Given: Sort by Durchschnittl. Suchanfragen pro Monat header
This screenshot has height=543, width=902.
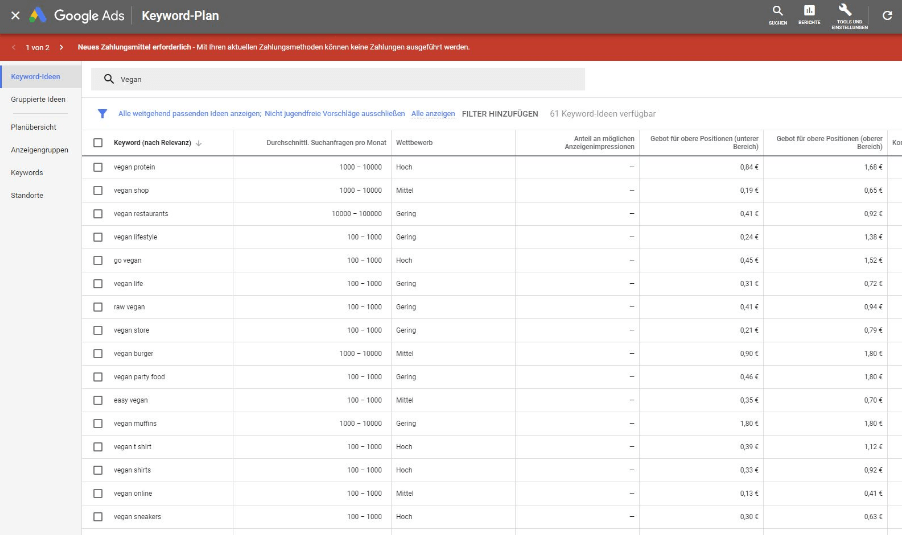Looking at the screenshot, I should point(326,143).
